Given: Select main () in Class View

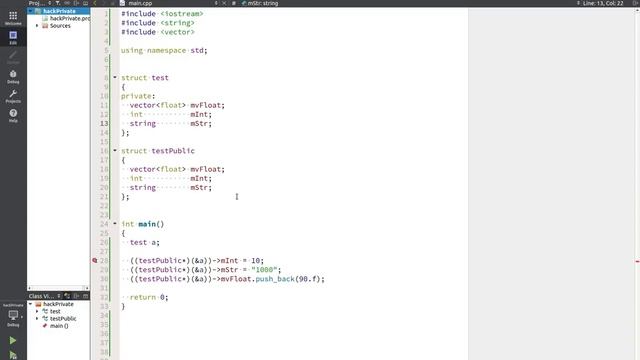Looking at the screenshot, I should pos(59,326).
